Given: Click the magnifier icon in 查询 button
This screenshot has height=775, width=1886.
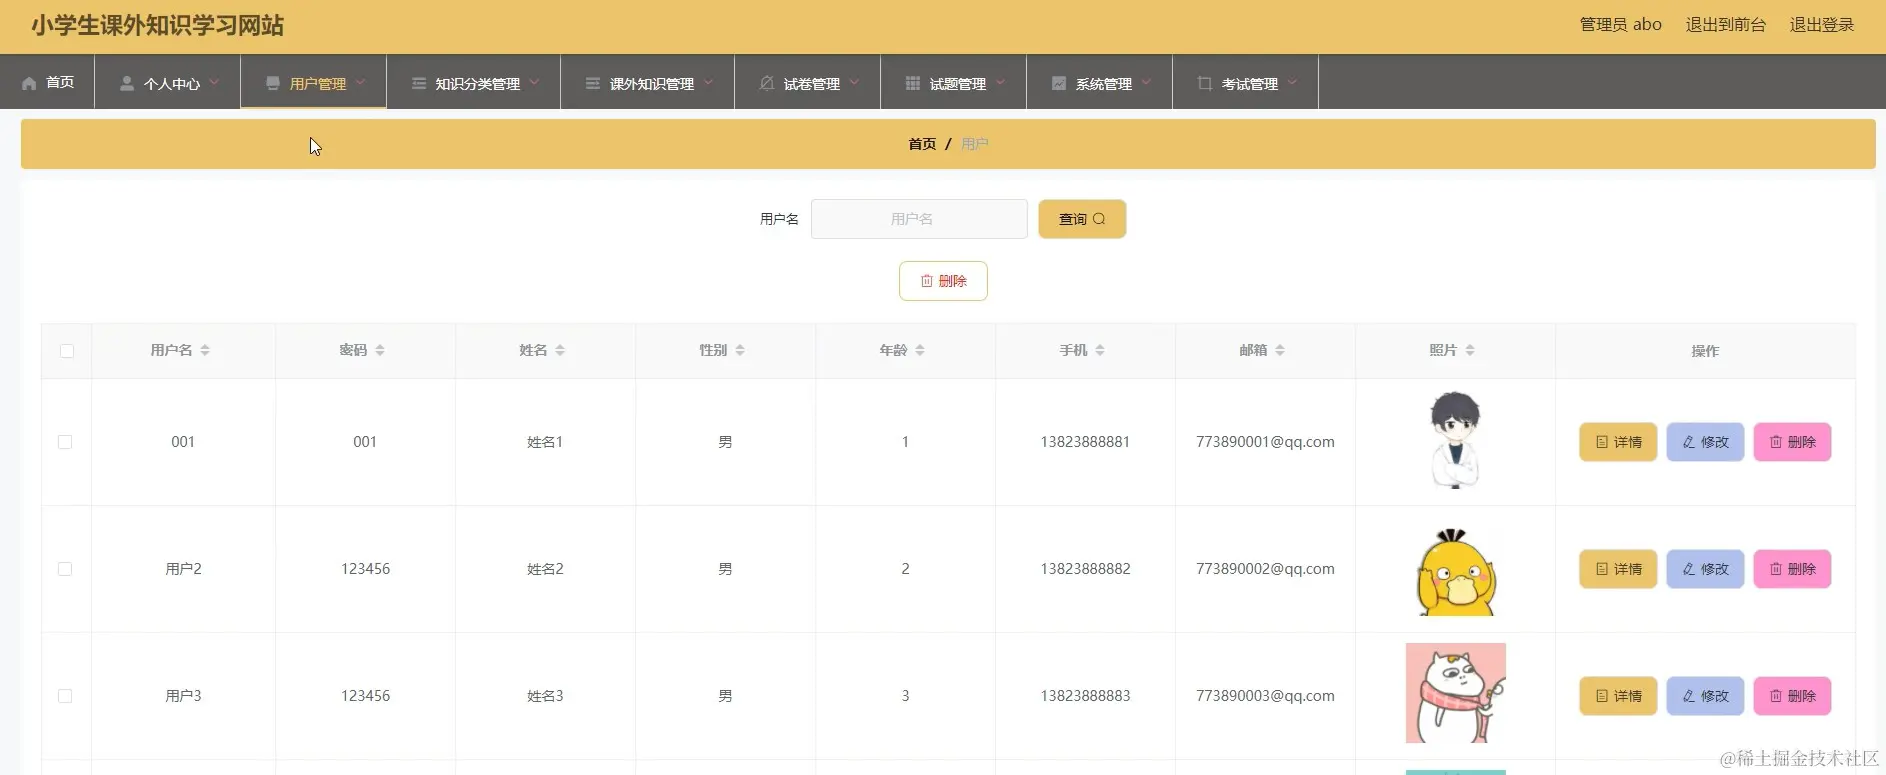Looking at the screenshot, I should tap(1099, 219).
